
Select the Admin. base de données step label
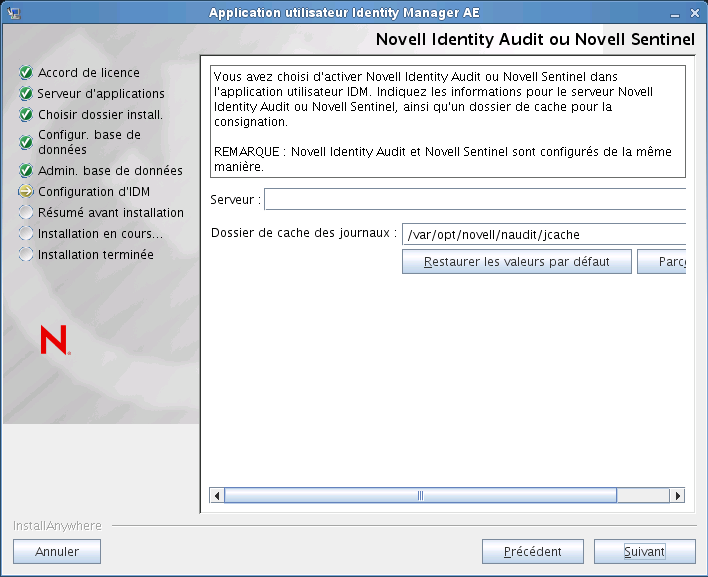(110, 171)
